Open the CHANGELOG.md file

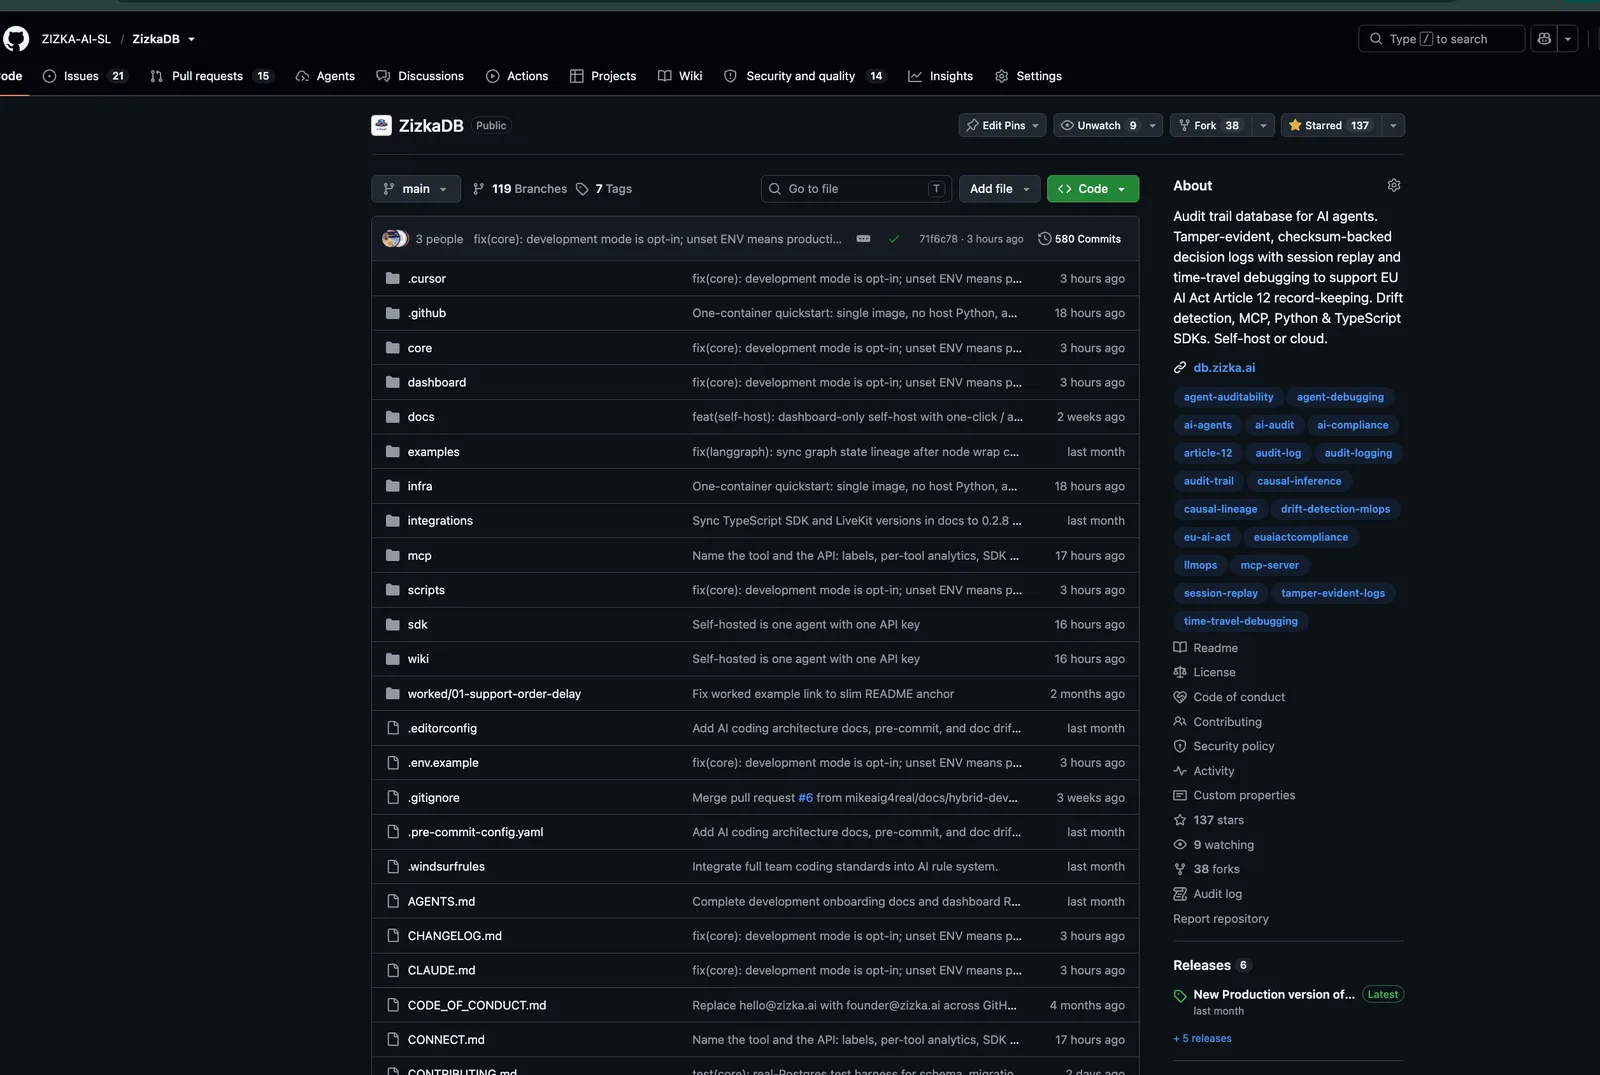click(455, 936)
